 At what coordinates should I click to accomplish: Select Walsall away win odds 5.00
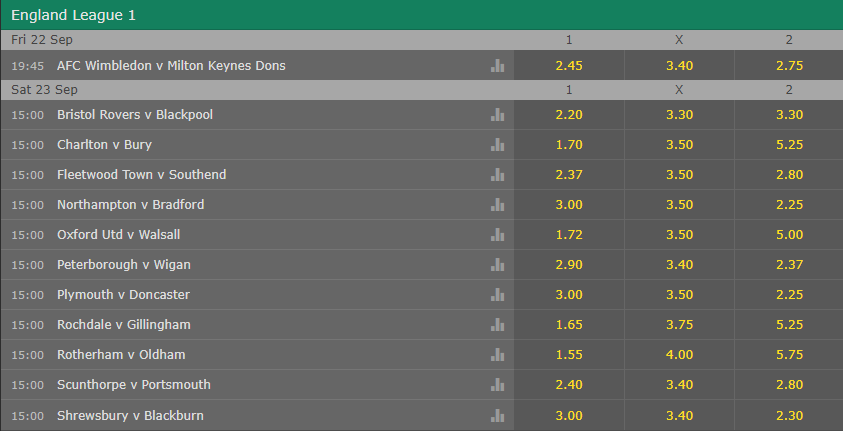coord(789,235)
